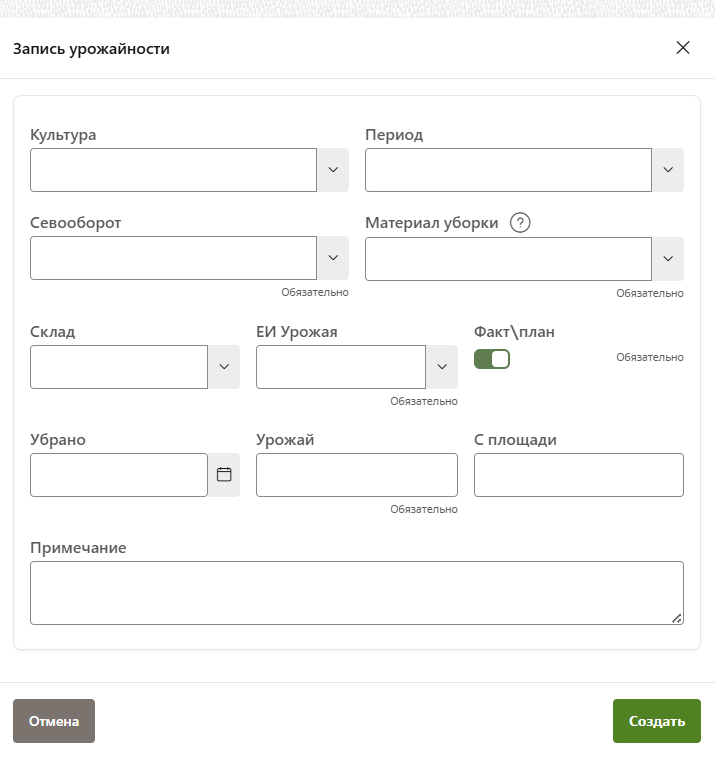
Task: Expand the Склад dropdown
Action: point(224,367)
